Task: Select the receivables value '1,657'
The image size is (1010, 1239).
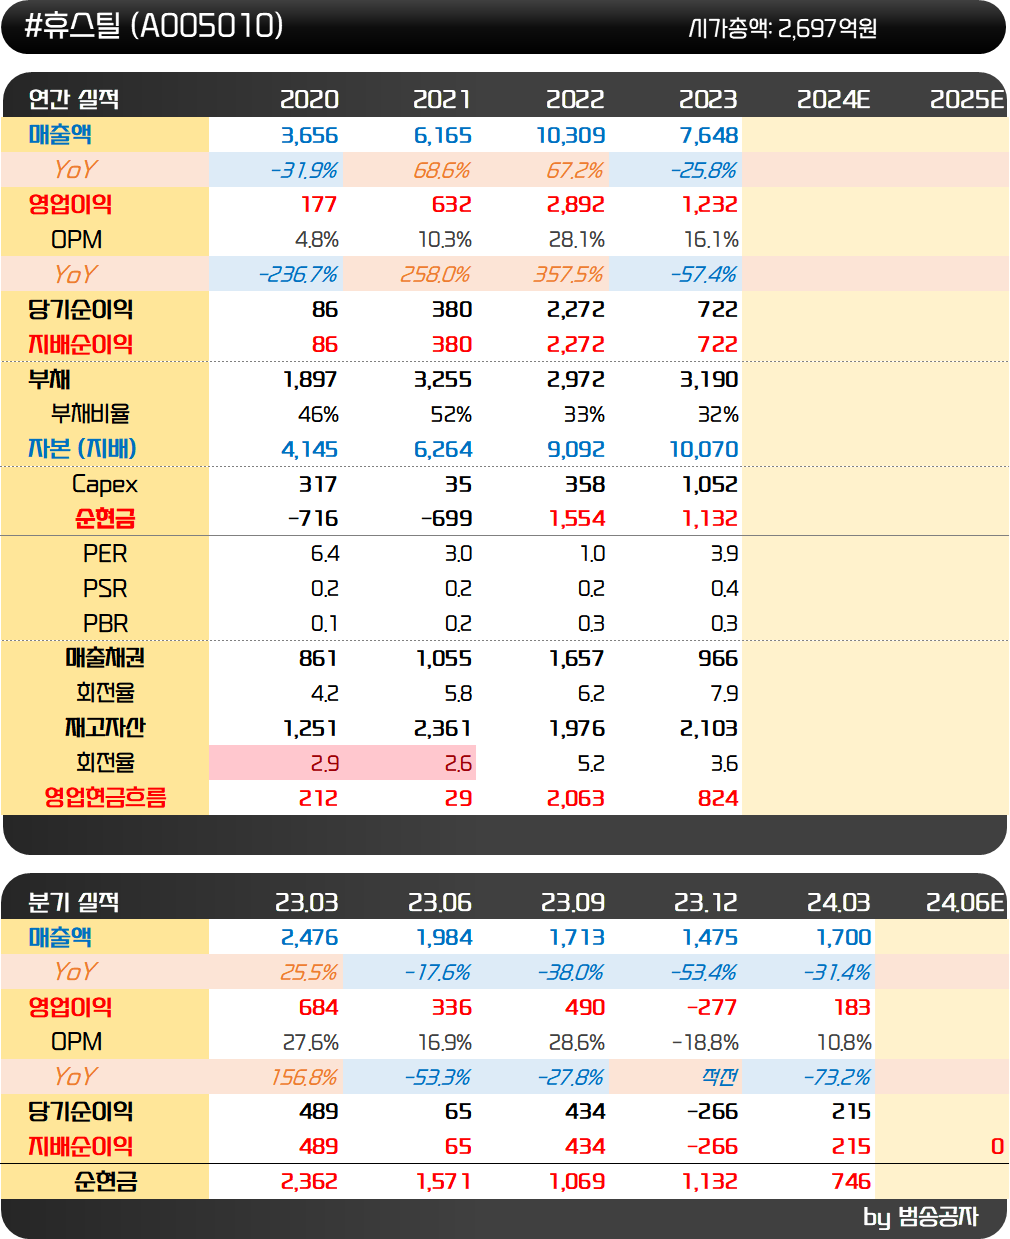Action: click(x=578, y=658)
